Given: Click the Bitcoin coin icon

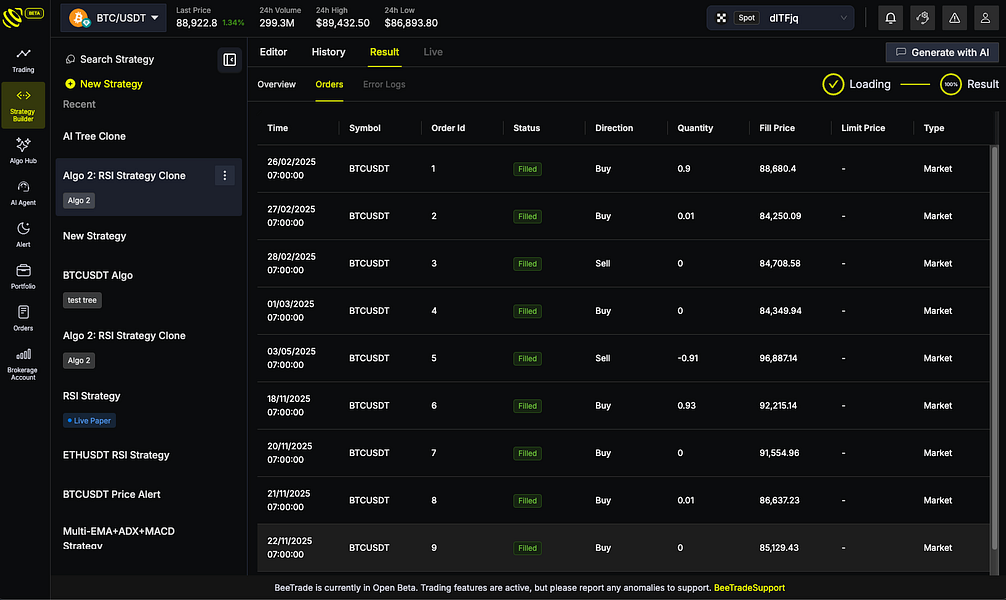Looking at the screenshot, I should click(79, 18).
